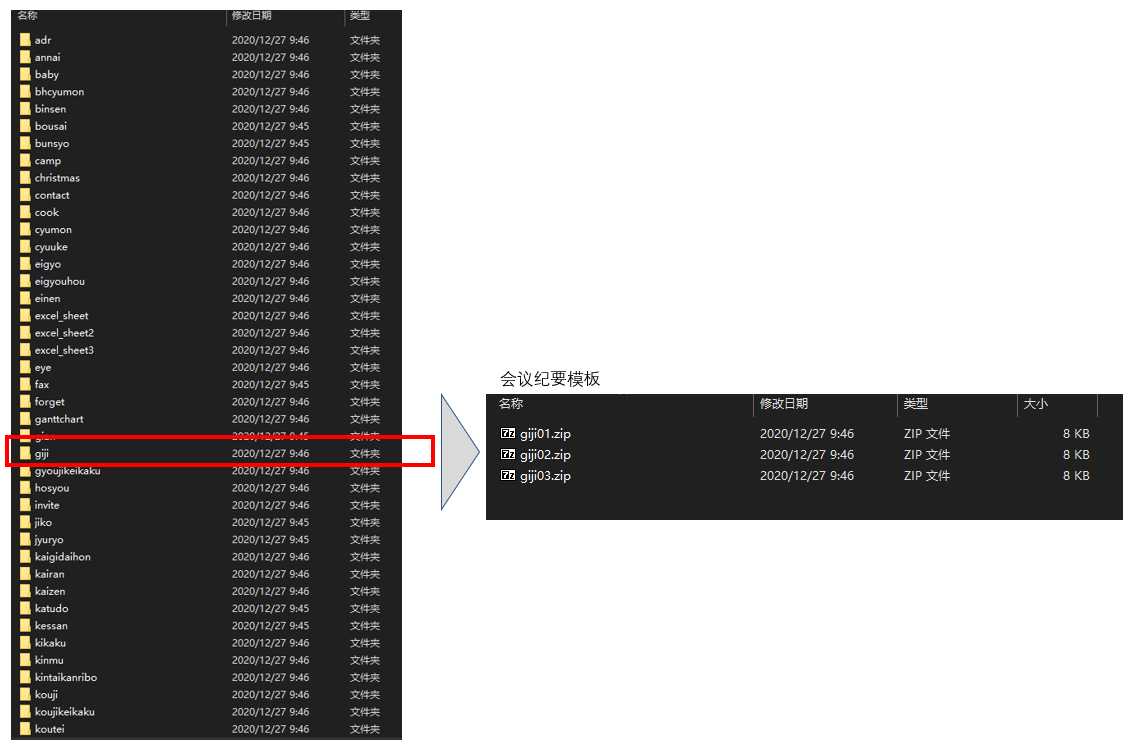Image resolution: width=1131 pixels, height=742 pixels.
Task: Sort zip list by 大小 header
Action: pyautogui.click(x=1035, y=404)
